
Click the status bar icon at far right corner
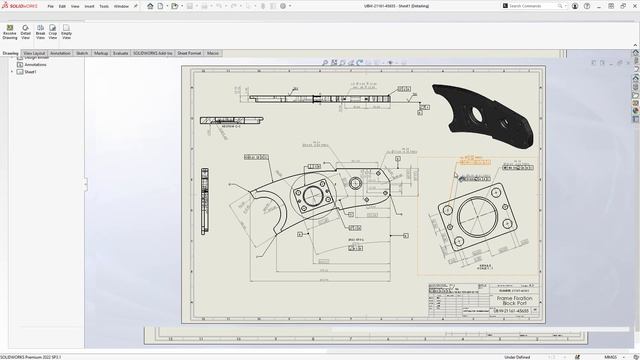[636, 357]
